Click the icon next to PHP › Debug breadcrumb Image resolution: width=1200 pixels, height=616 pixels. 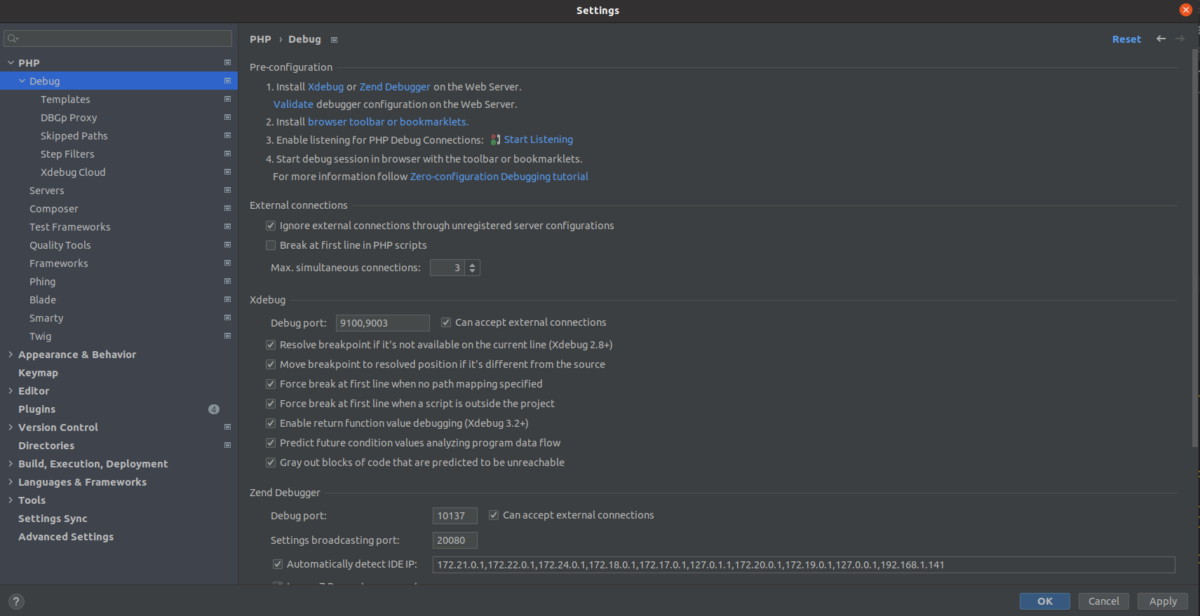point(334,40)
